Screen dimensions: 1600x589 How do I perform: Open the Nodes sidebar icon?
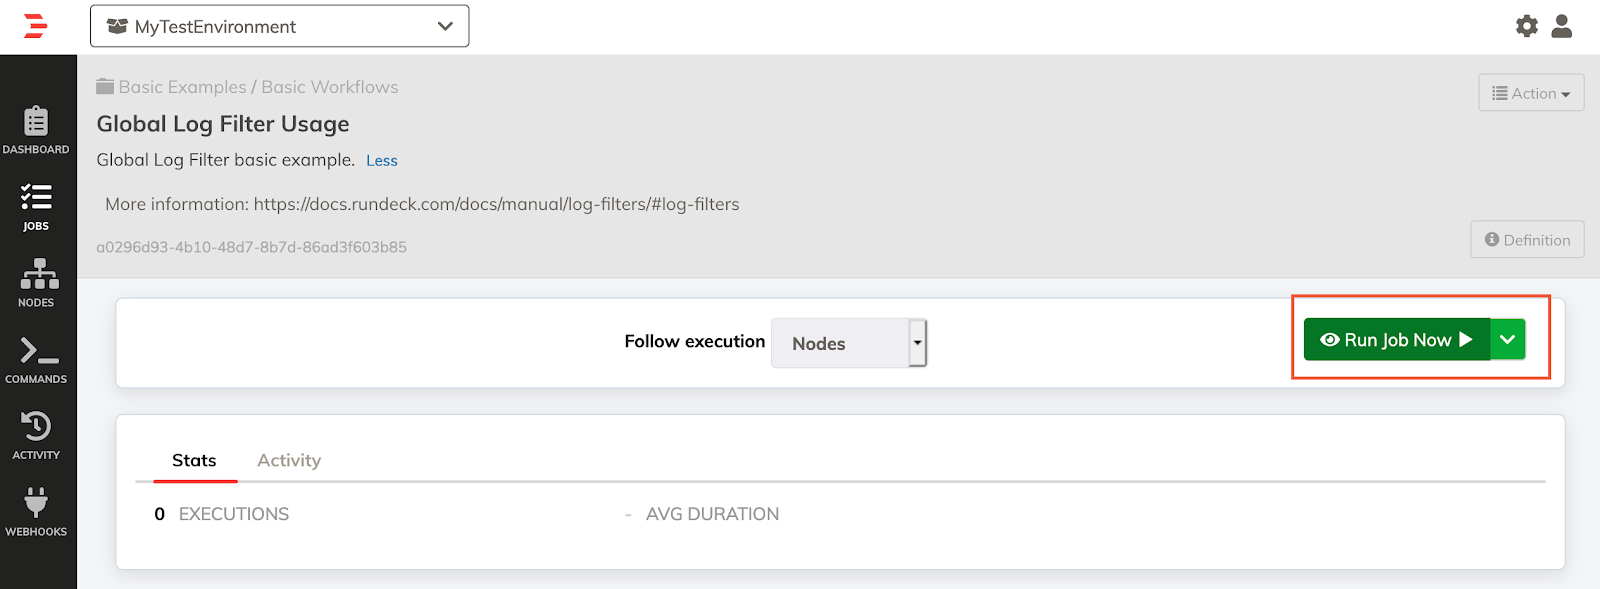pyautogui.click(x=36, y=283)
